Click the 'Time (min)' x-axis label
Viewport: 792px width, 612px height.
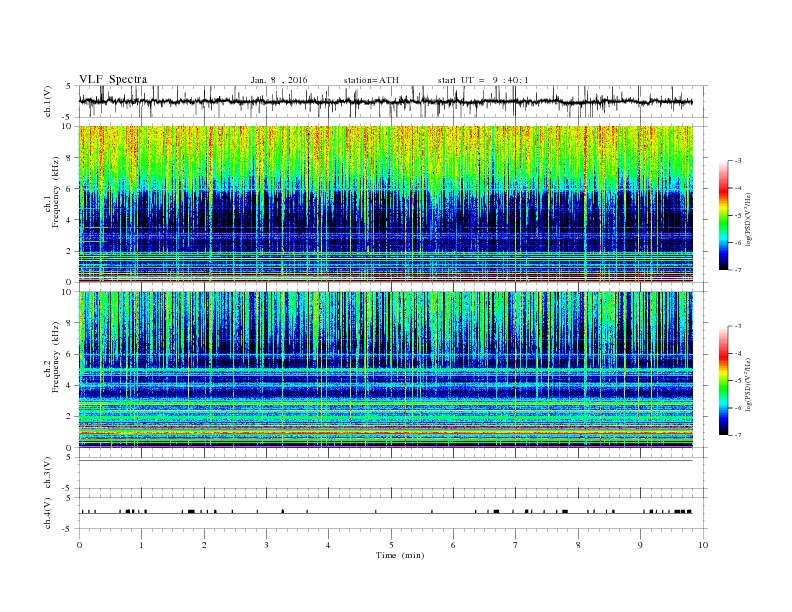click(x=400, y=555)
